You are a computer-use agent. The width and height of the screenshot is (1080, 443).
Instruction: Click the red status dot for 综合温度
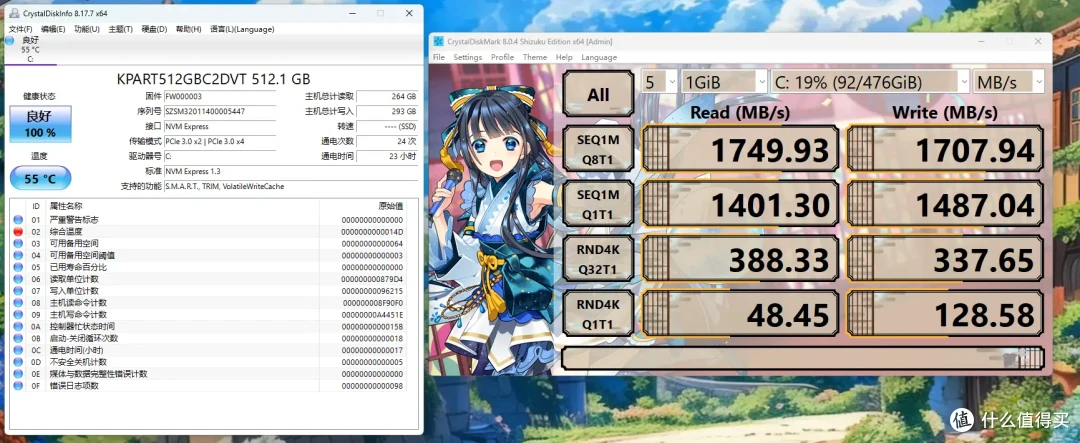(x=18, y=231)
